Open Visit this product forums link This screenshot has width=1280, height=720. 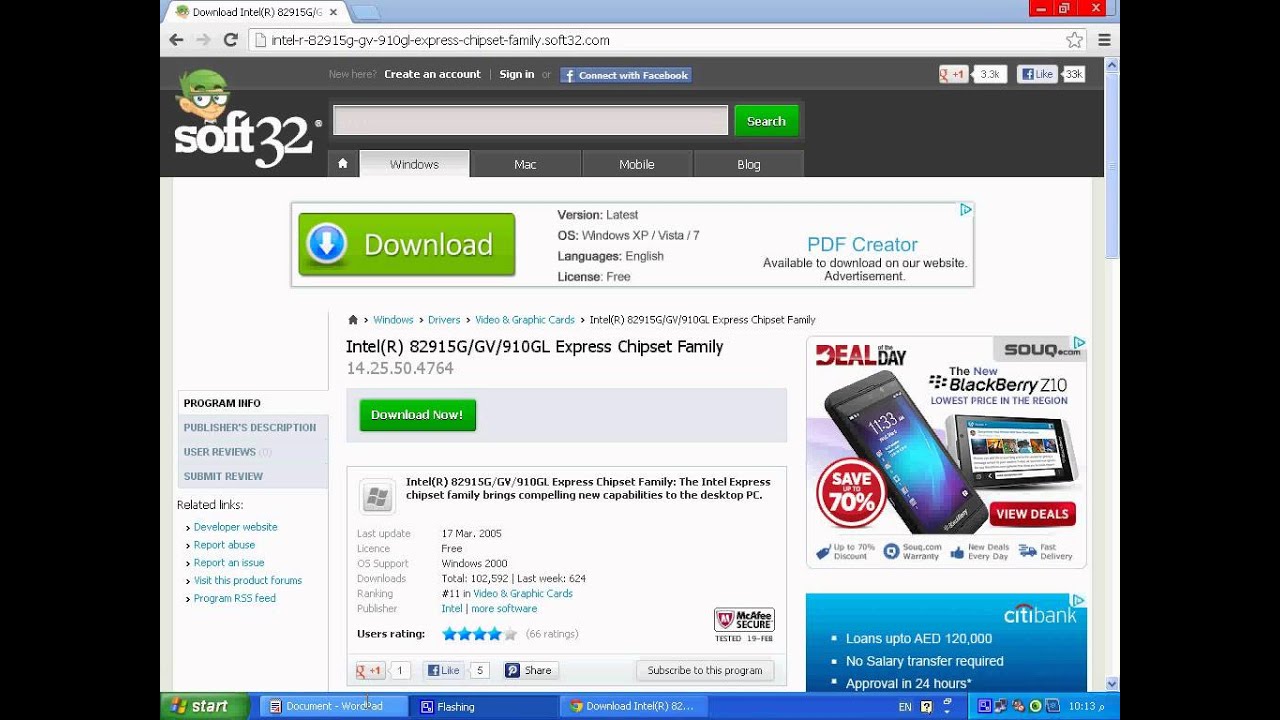[248, 580]
